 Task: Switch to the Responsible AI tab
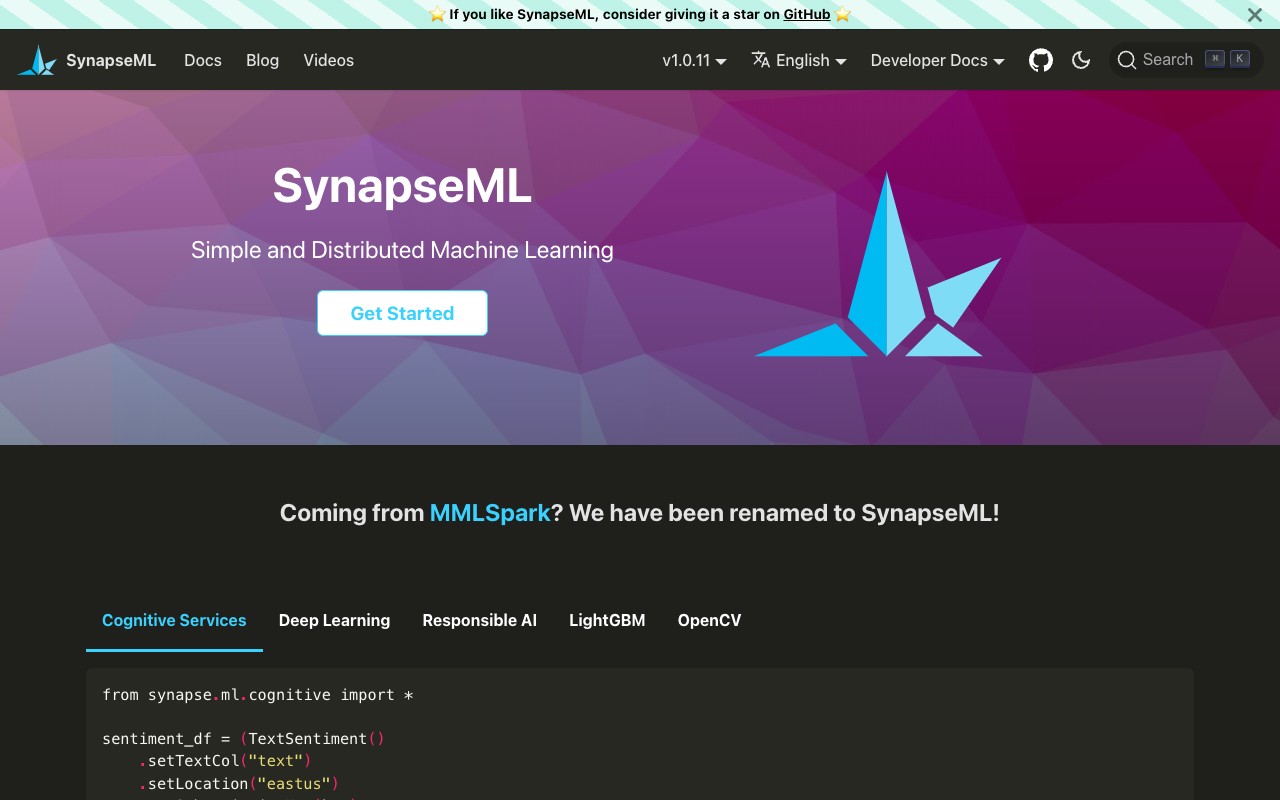click(480, 620)
